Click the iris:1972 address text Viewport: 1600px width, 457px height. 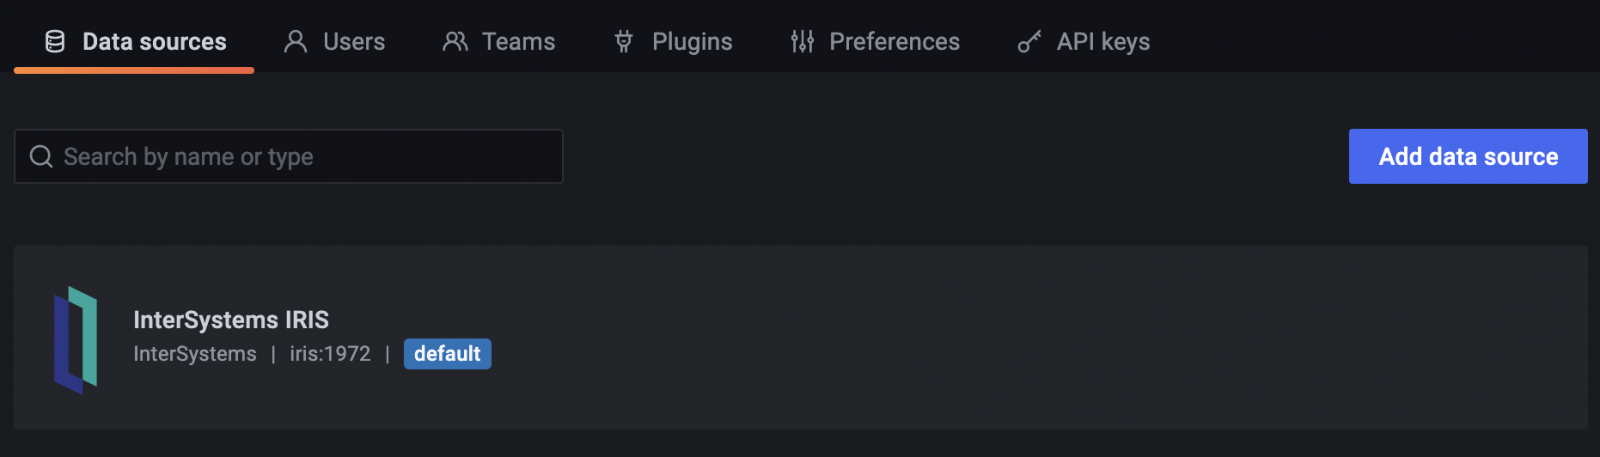330,354
